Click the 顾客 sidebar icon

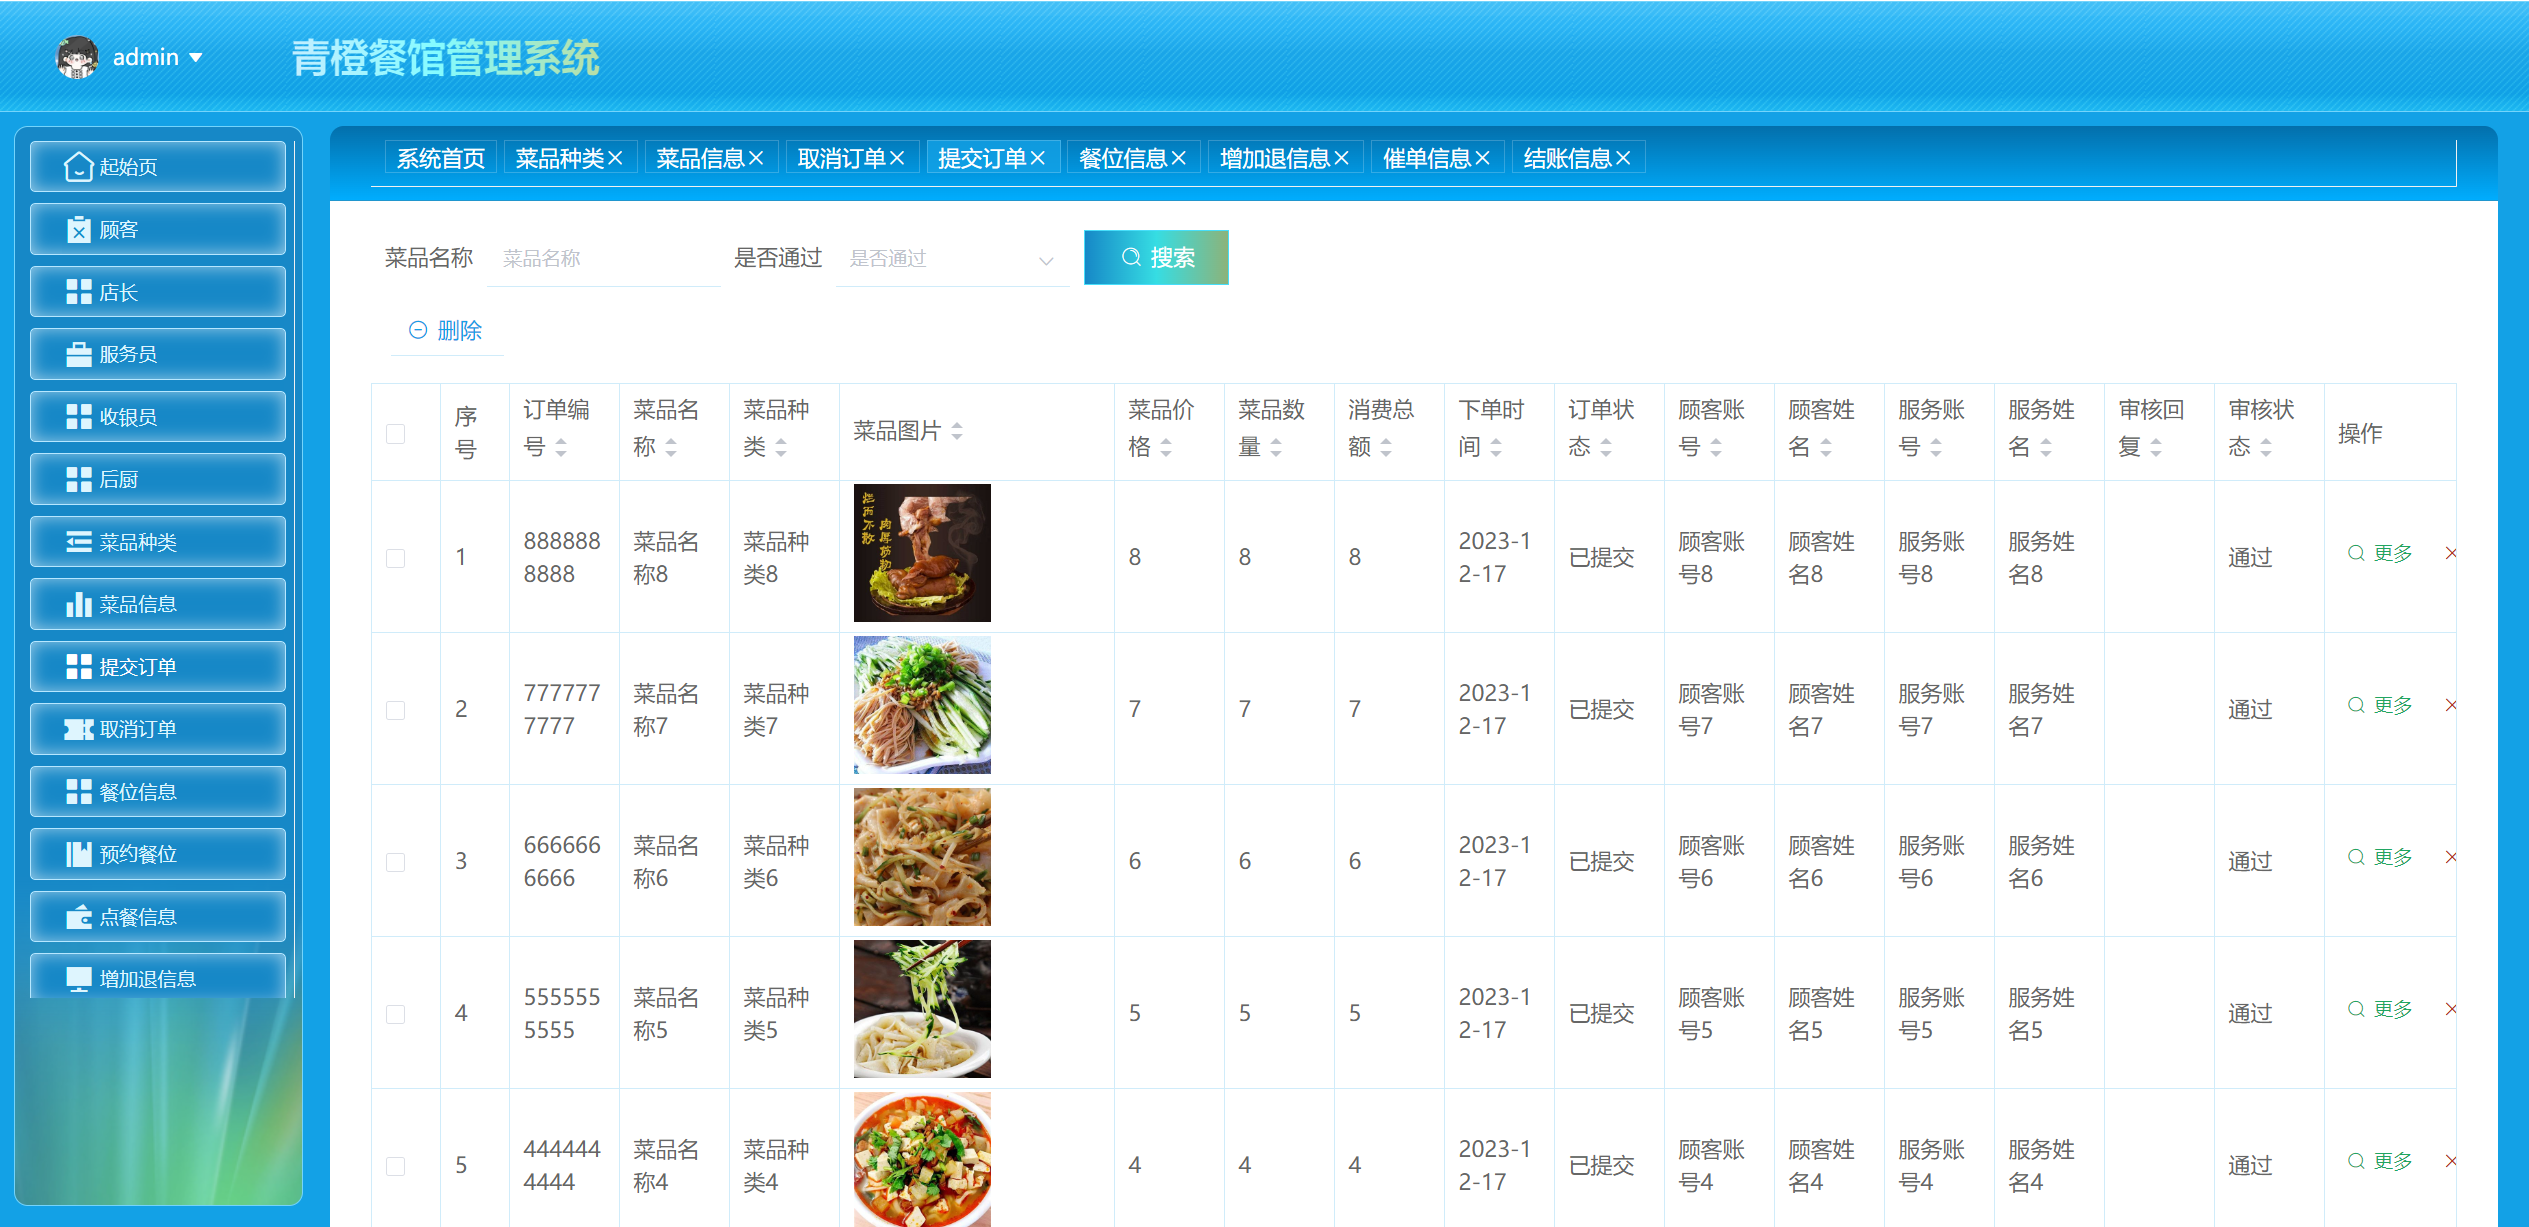[78, 230]
